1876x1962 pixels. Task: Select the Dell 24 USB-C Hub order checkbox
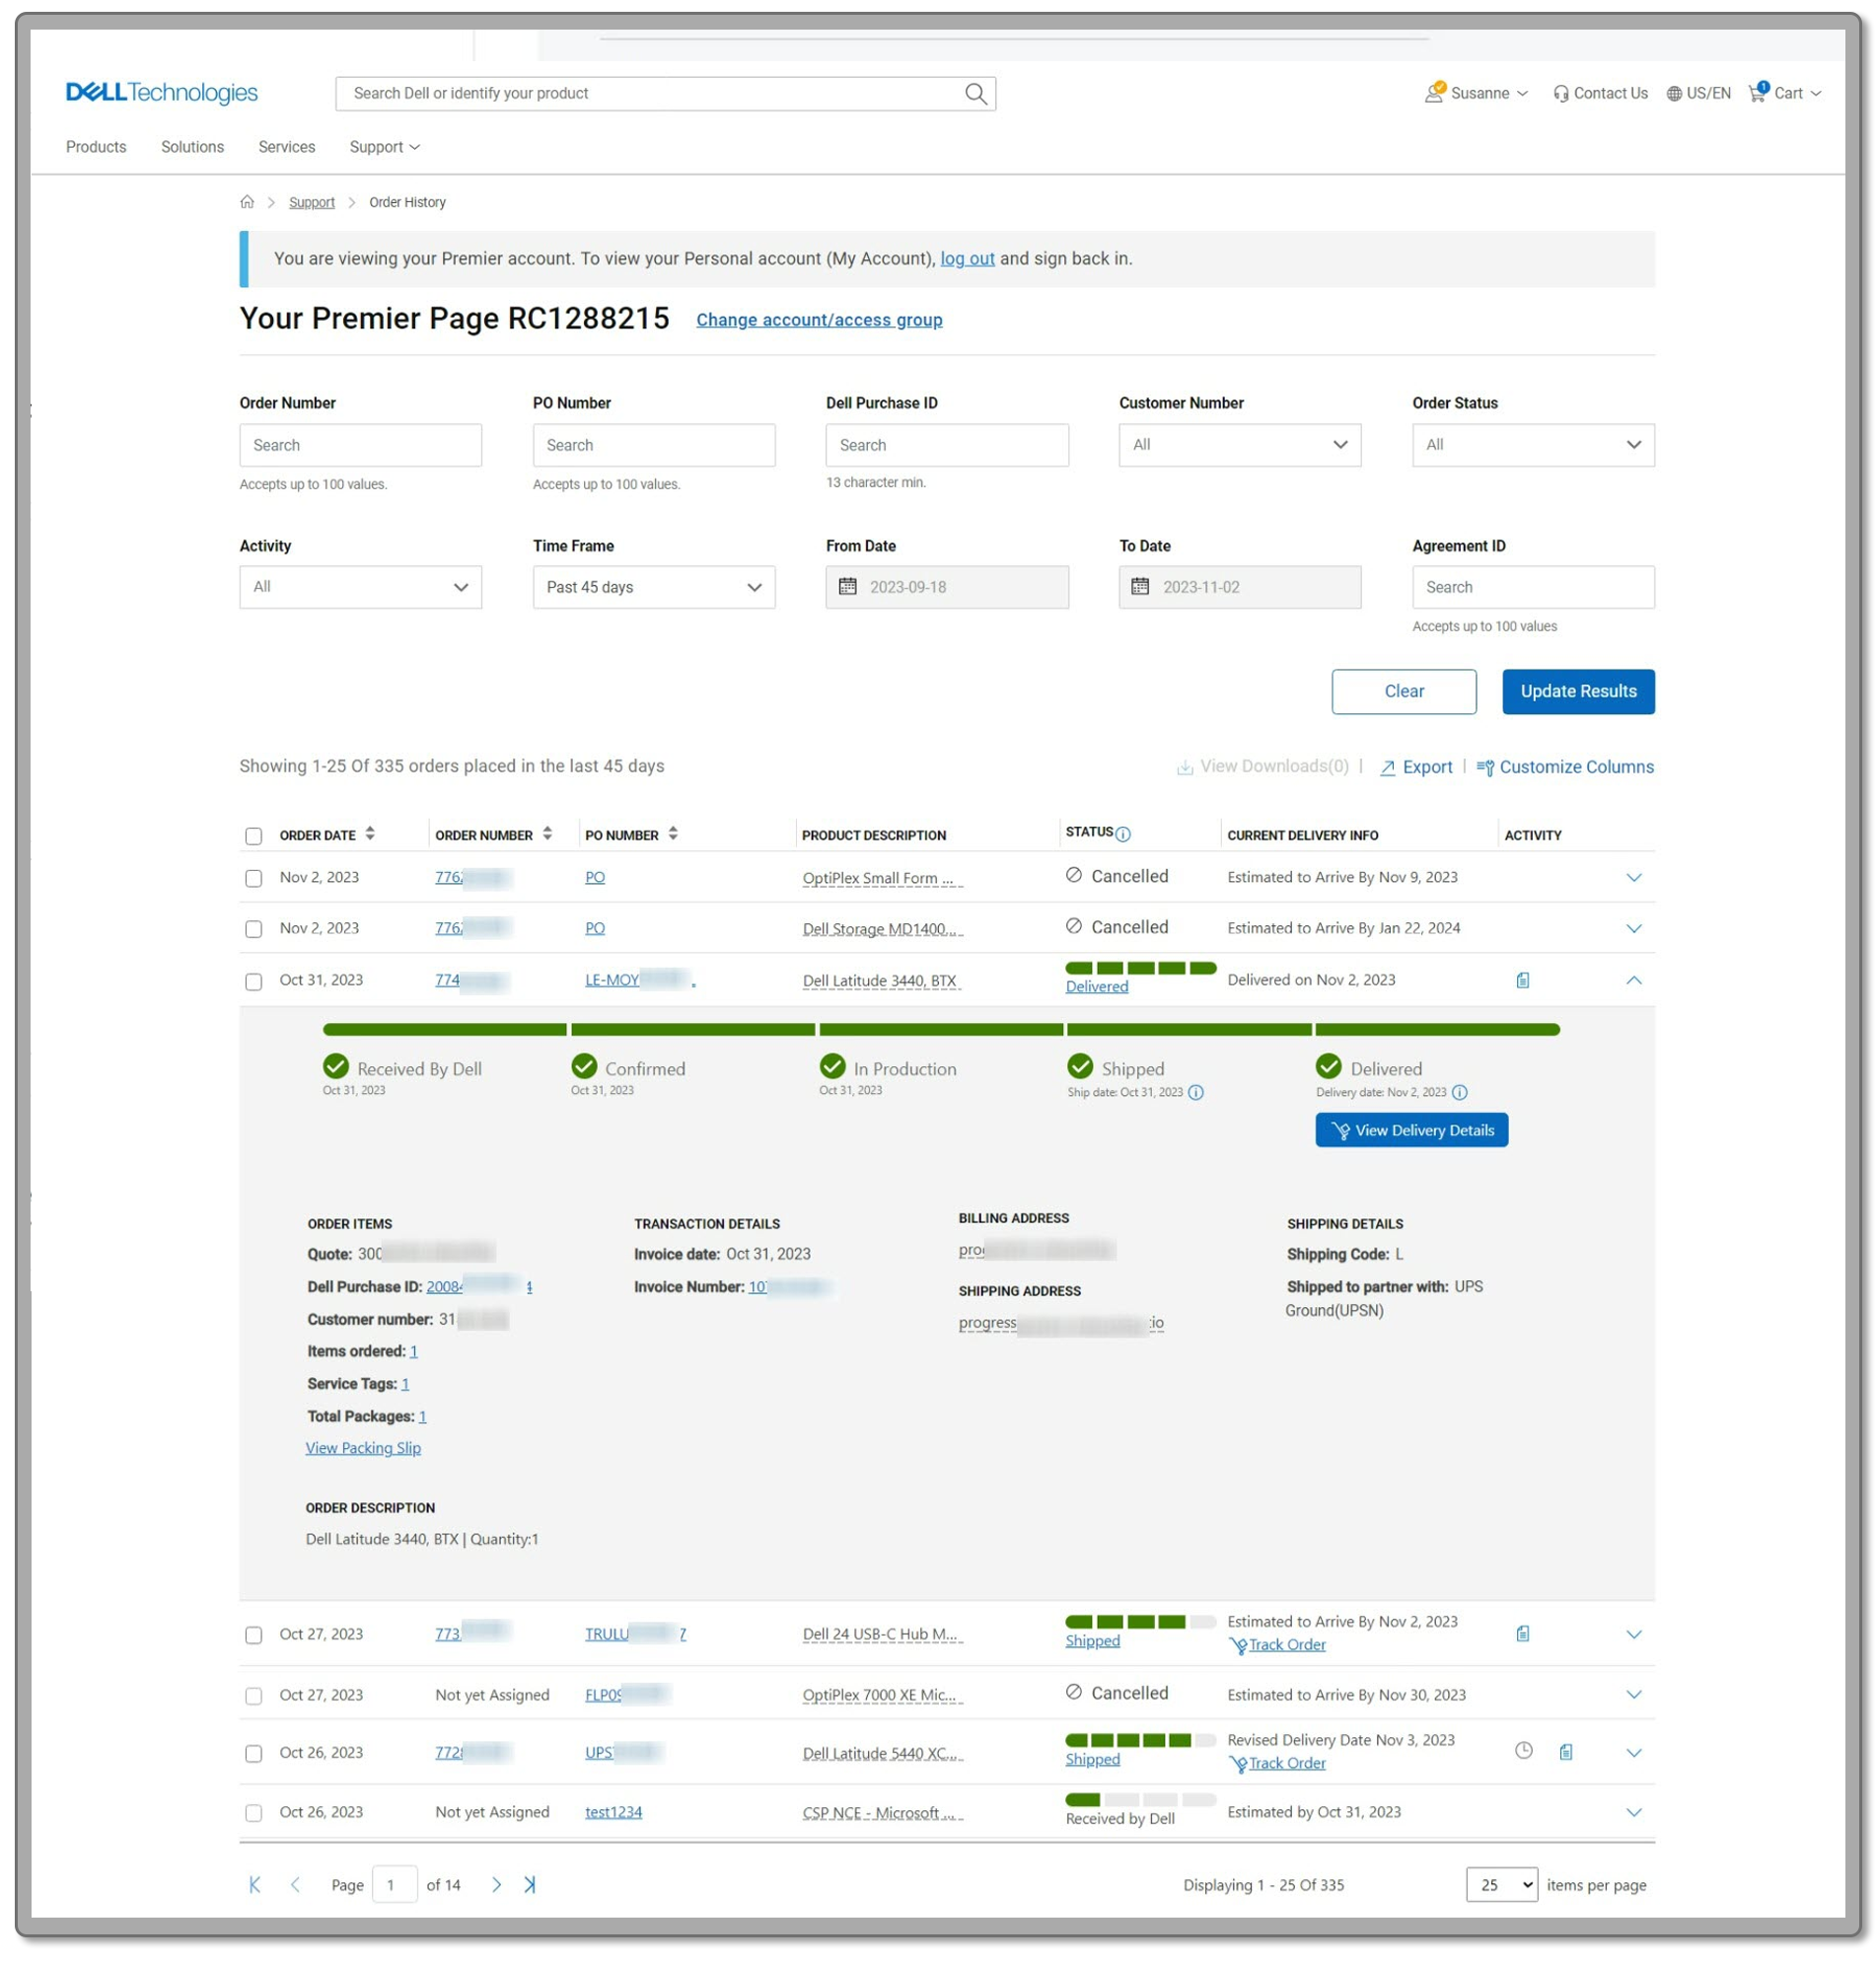coord(254,1635)
